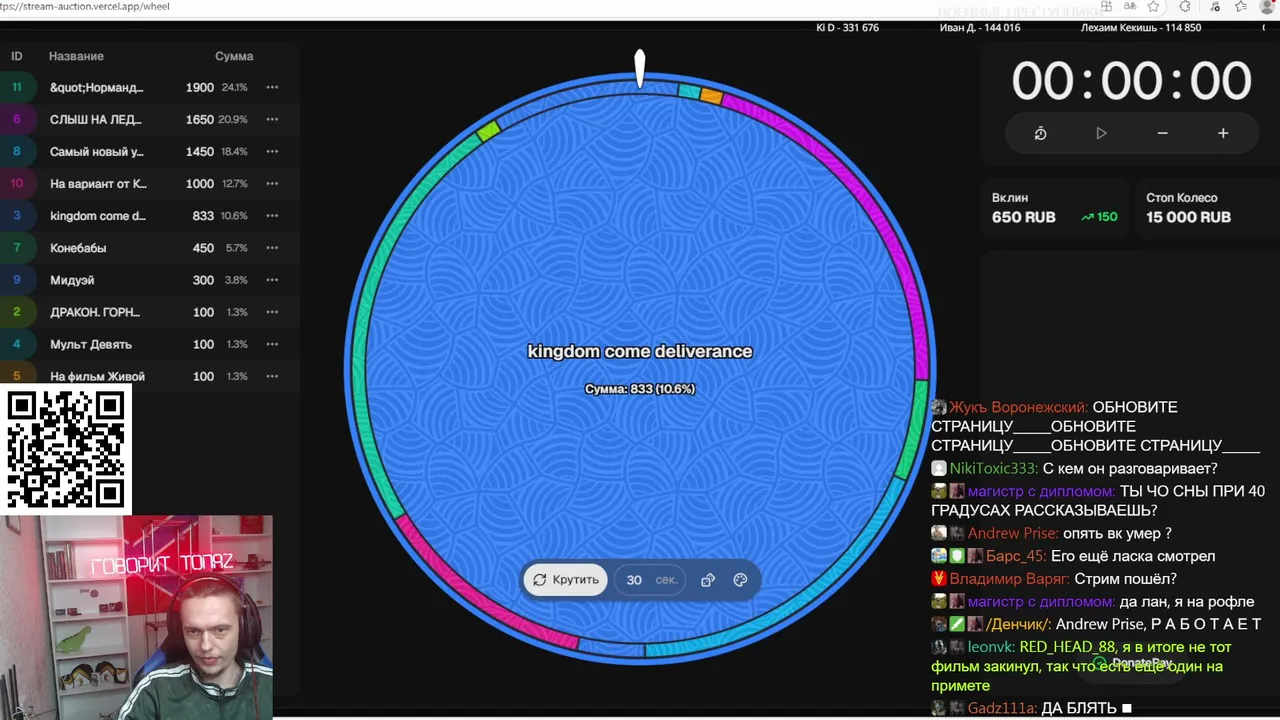Open options menu for Мульт Девять lot

tap(272, 344)
